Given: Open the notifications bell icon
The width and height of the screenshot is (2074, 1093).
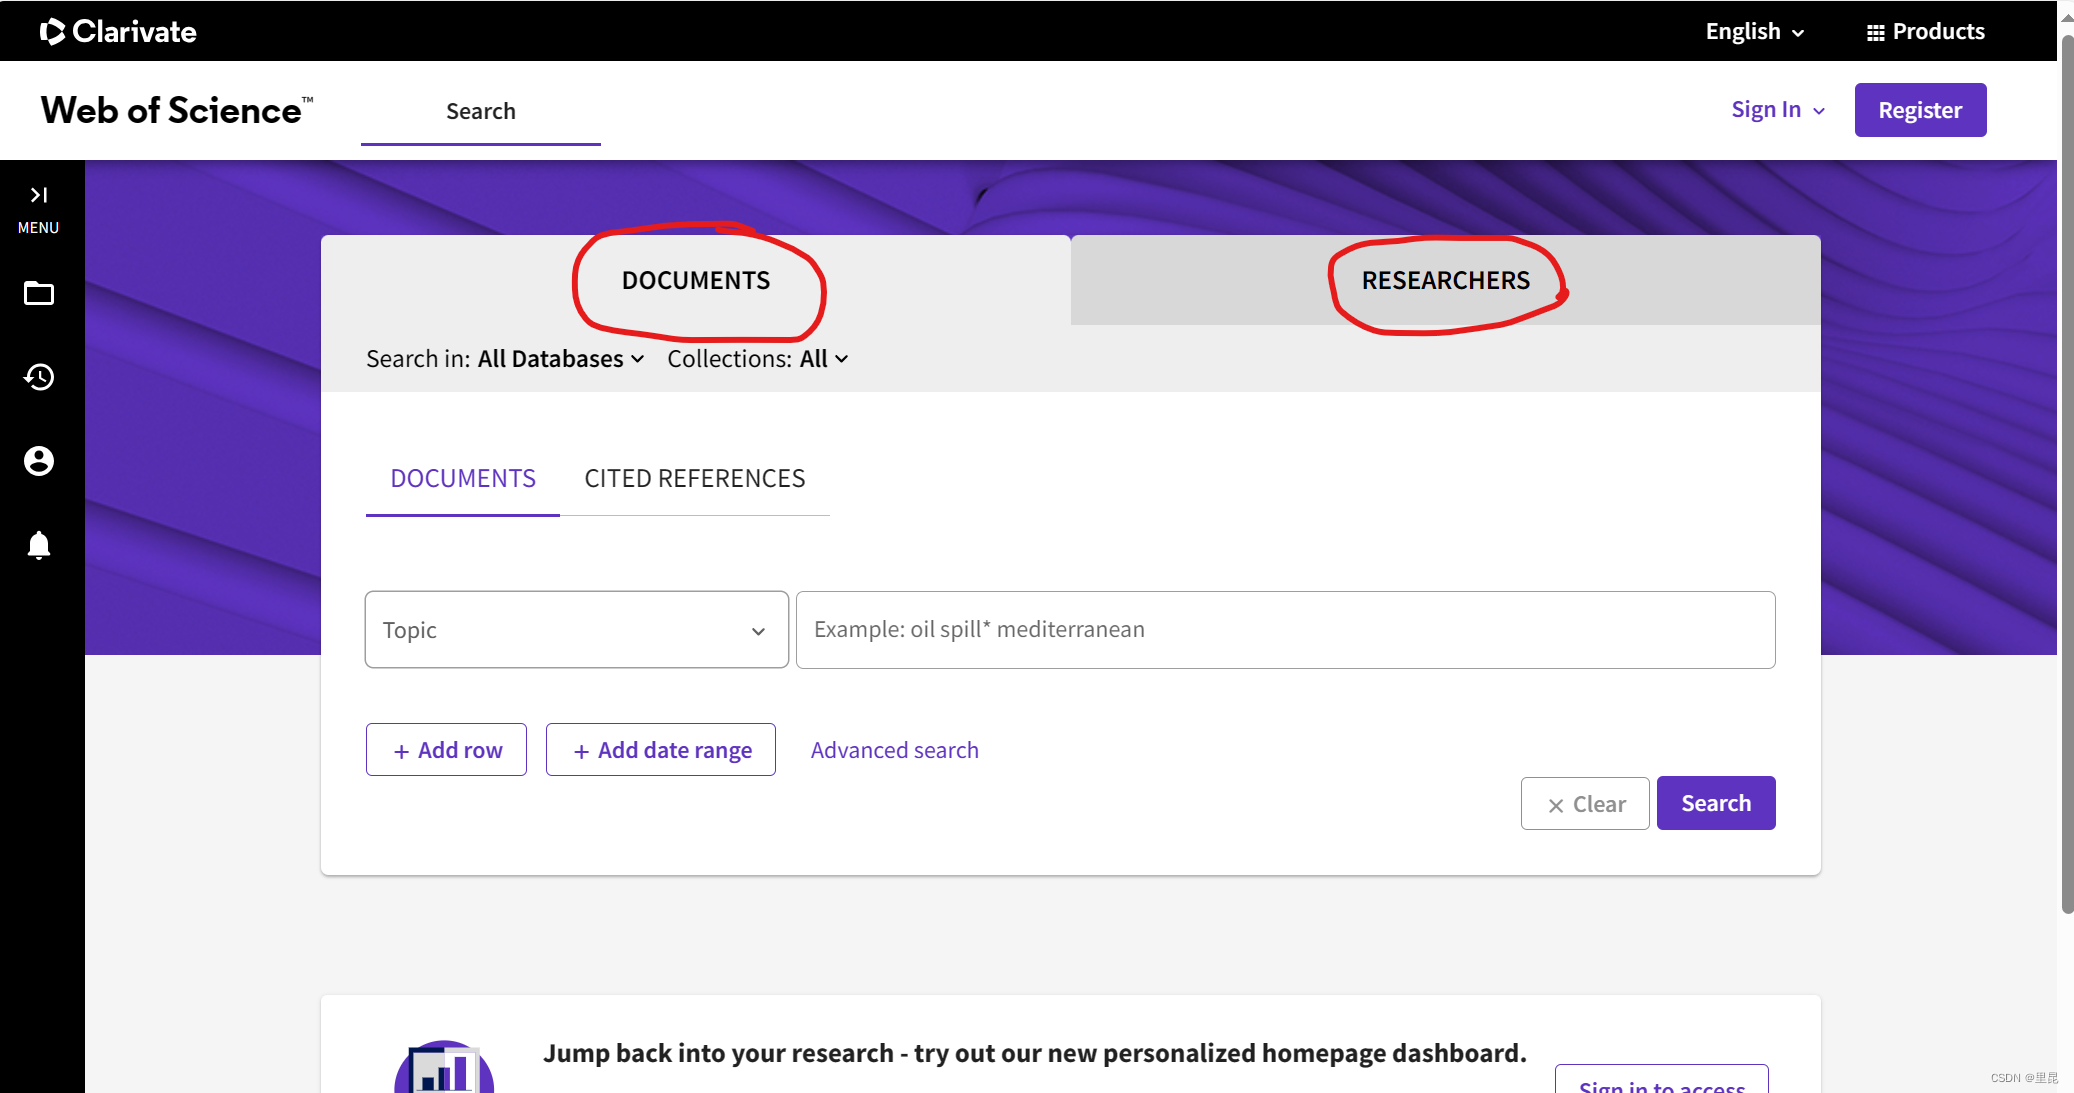Looking at the screenshot, I should (x=39, y=545).
